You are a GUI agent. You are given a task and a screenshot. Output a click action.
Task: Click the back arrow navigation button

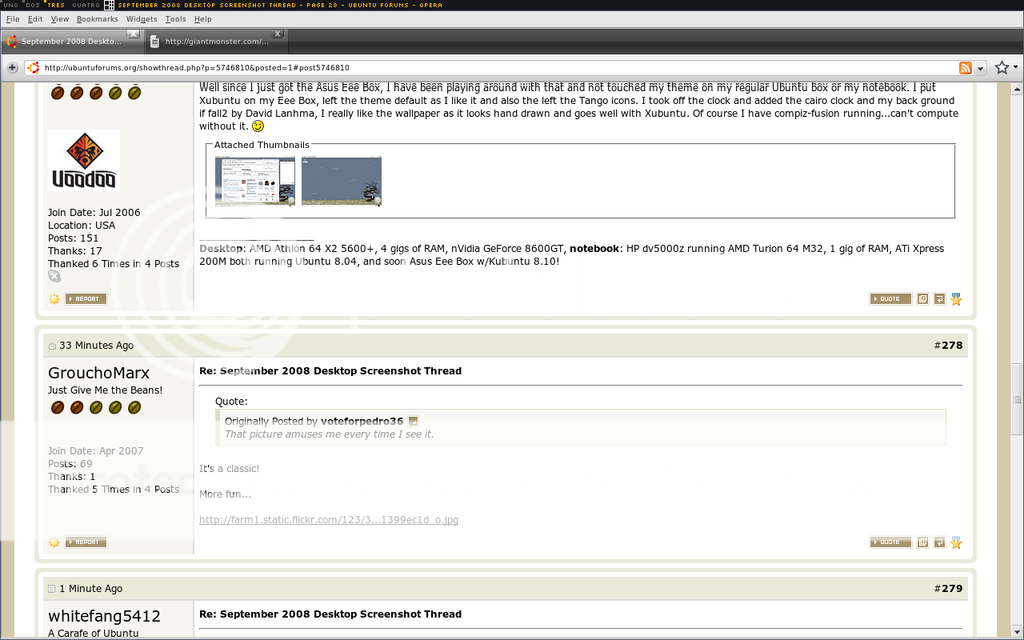point(12,68)
